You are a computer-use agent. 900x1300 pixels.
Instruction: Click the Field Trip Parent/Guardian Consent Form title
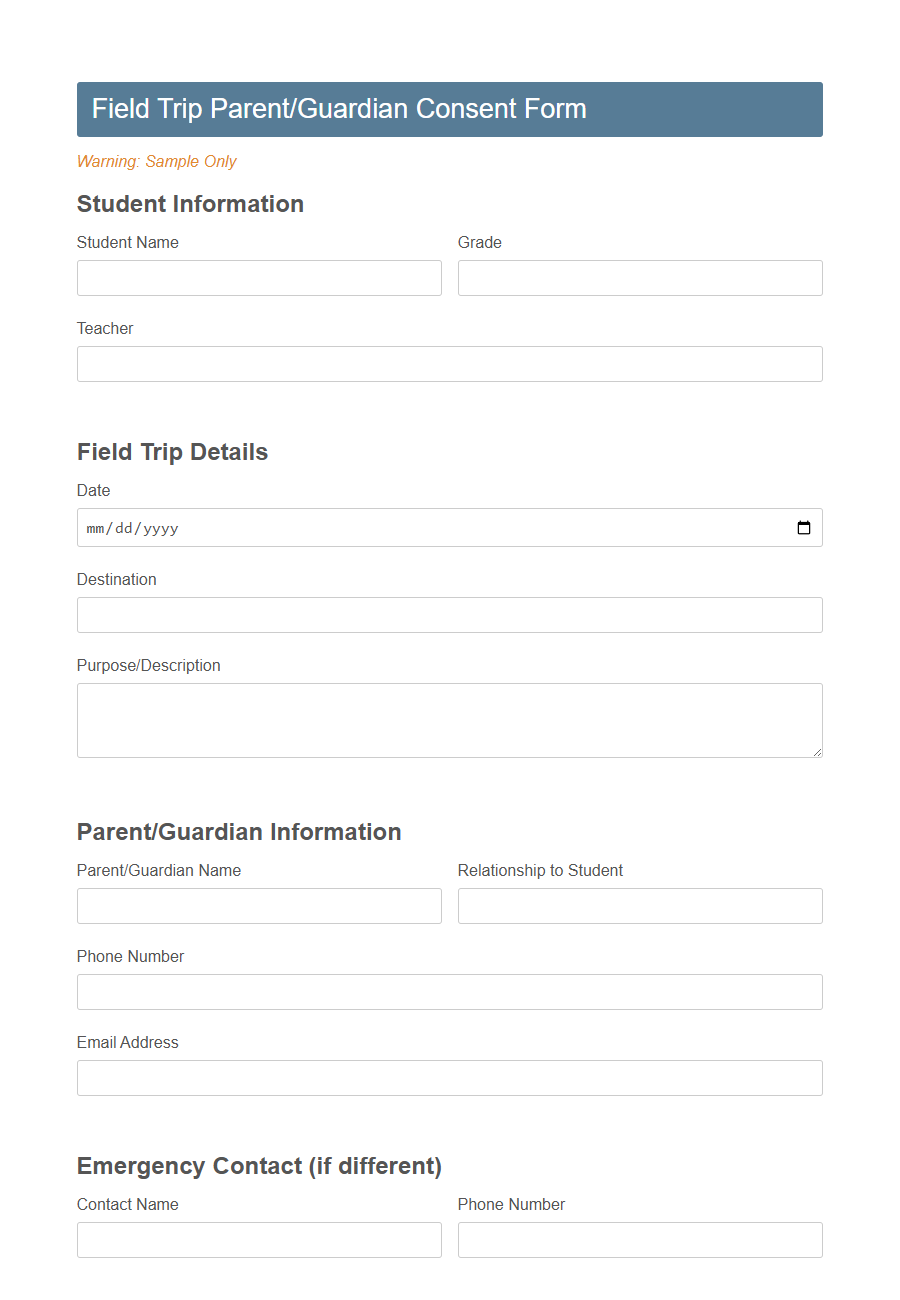coord(338,109)
